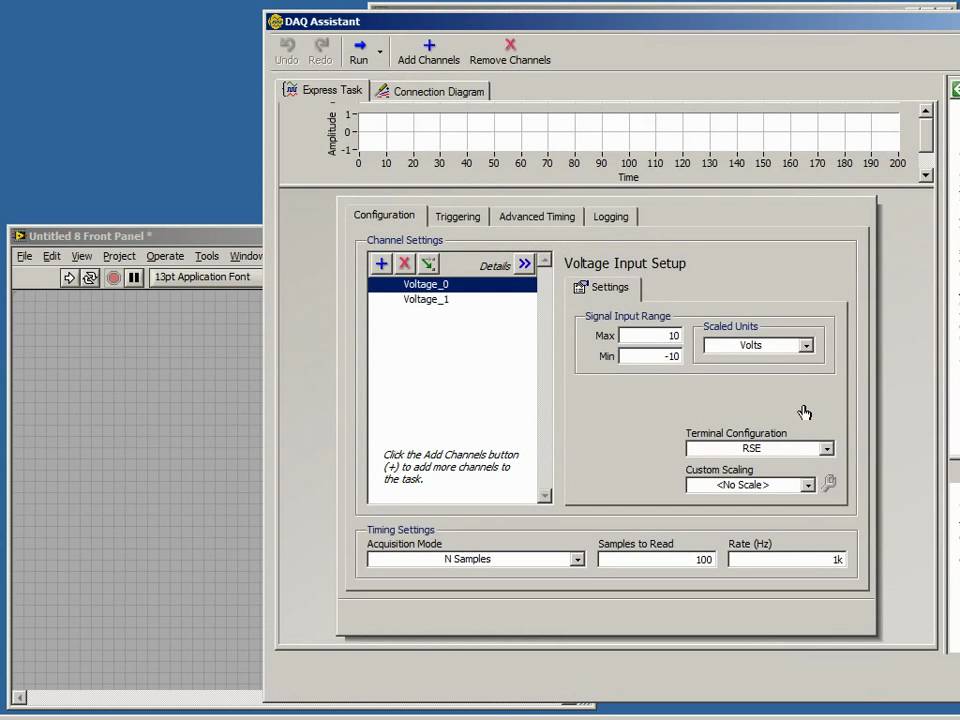Open the Scaled Units Volts dropdown

(758, 345)
